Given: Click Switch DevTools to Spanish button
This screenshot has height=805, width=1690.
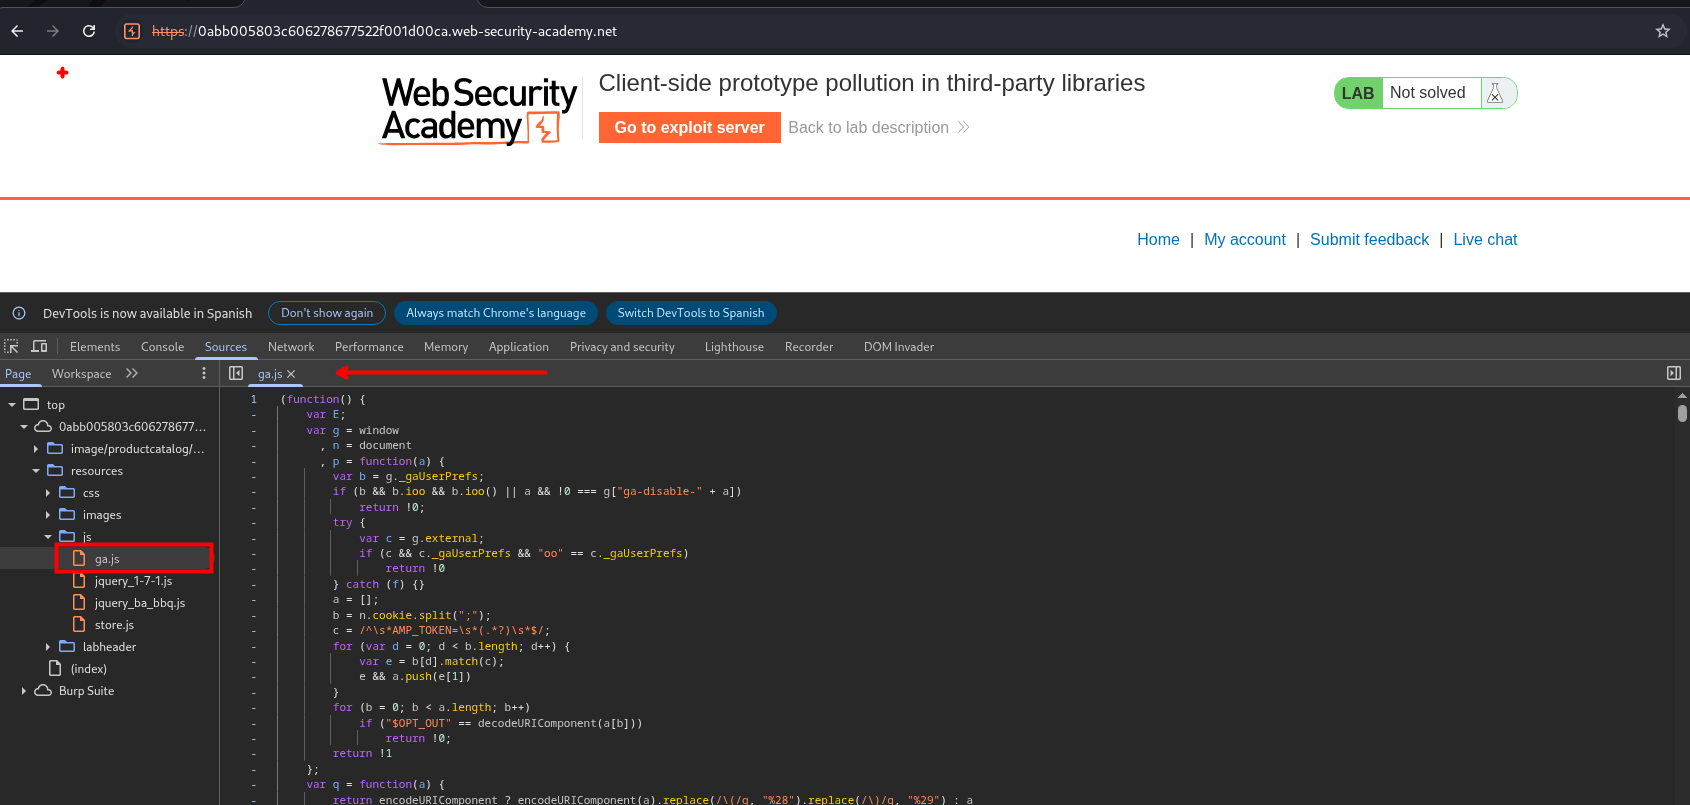Looking at the screenshot, I should pos(690,313).
